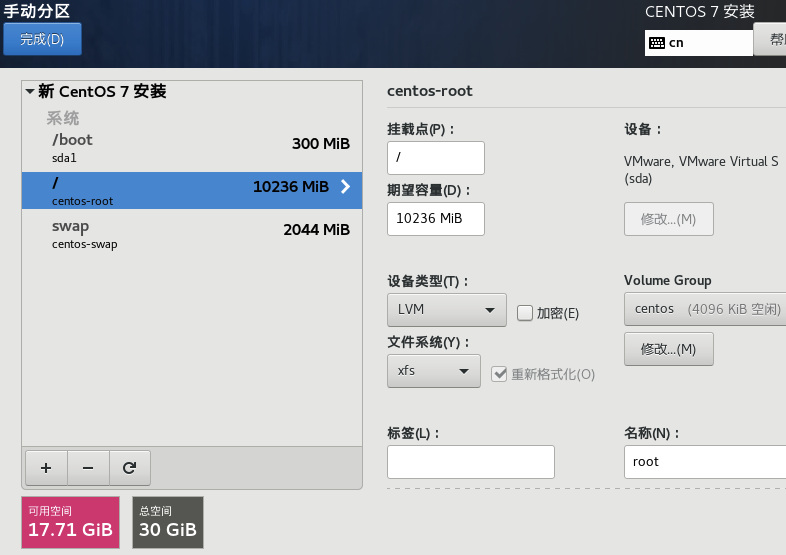Click the 2044 MiB size text
The width and height of the screenshot is (786, 555).
[316, 230]
